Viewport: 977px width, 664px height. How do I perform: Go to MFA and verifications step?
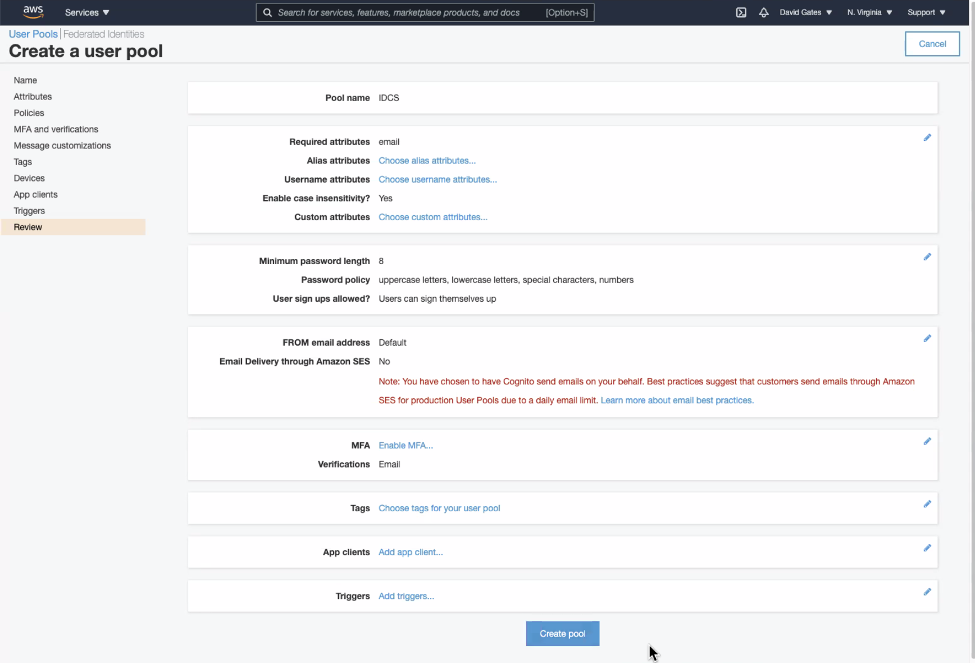pyautogui.click(x=56, y=129)
